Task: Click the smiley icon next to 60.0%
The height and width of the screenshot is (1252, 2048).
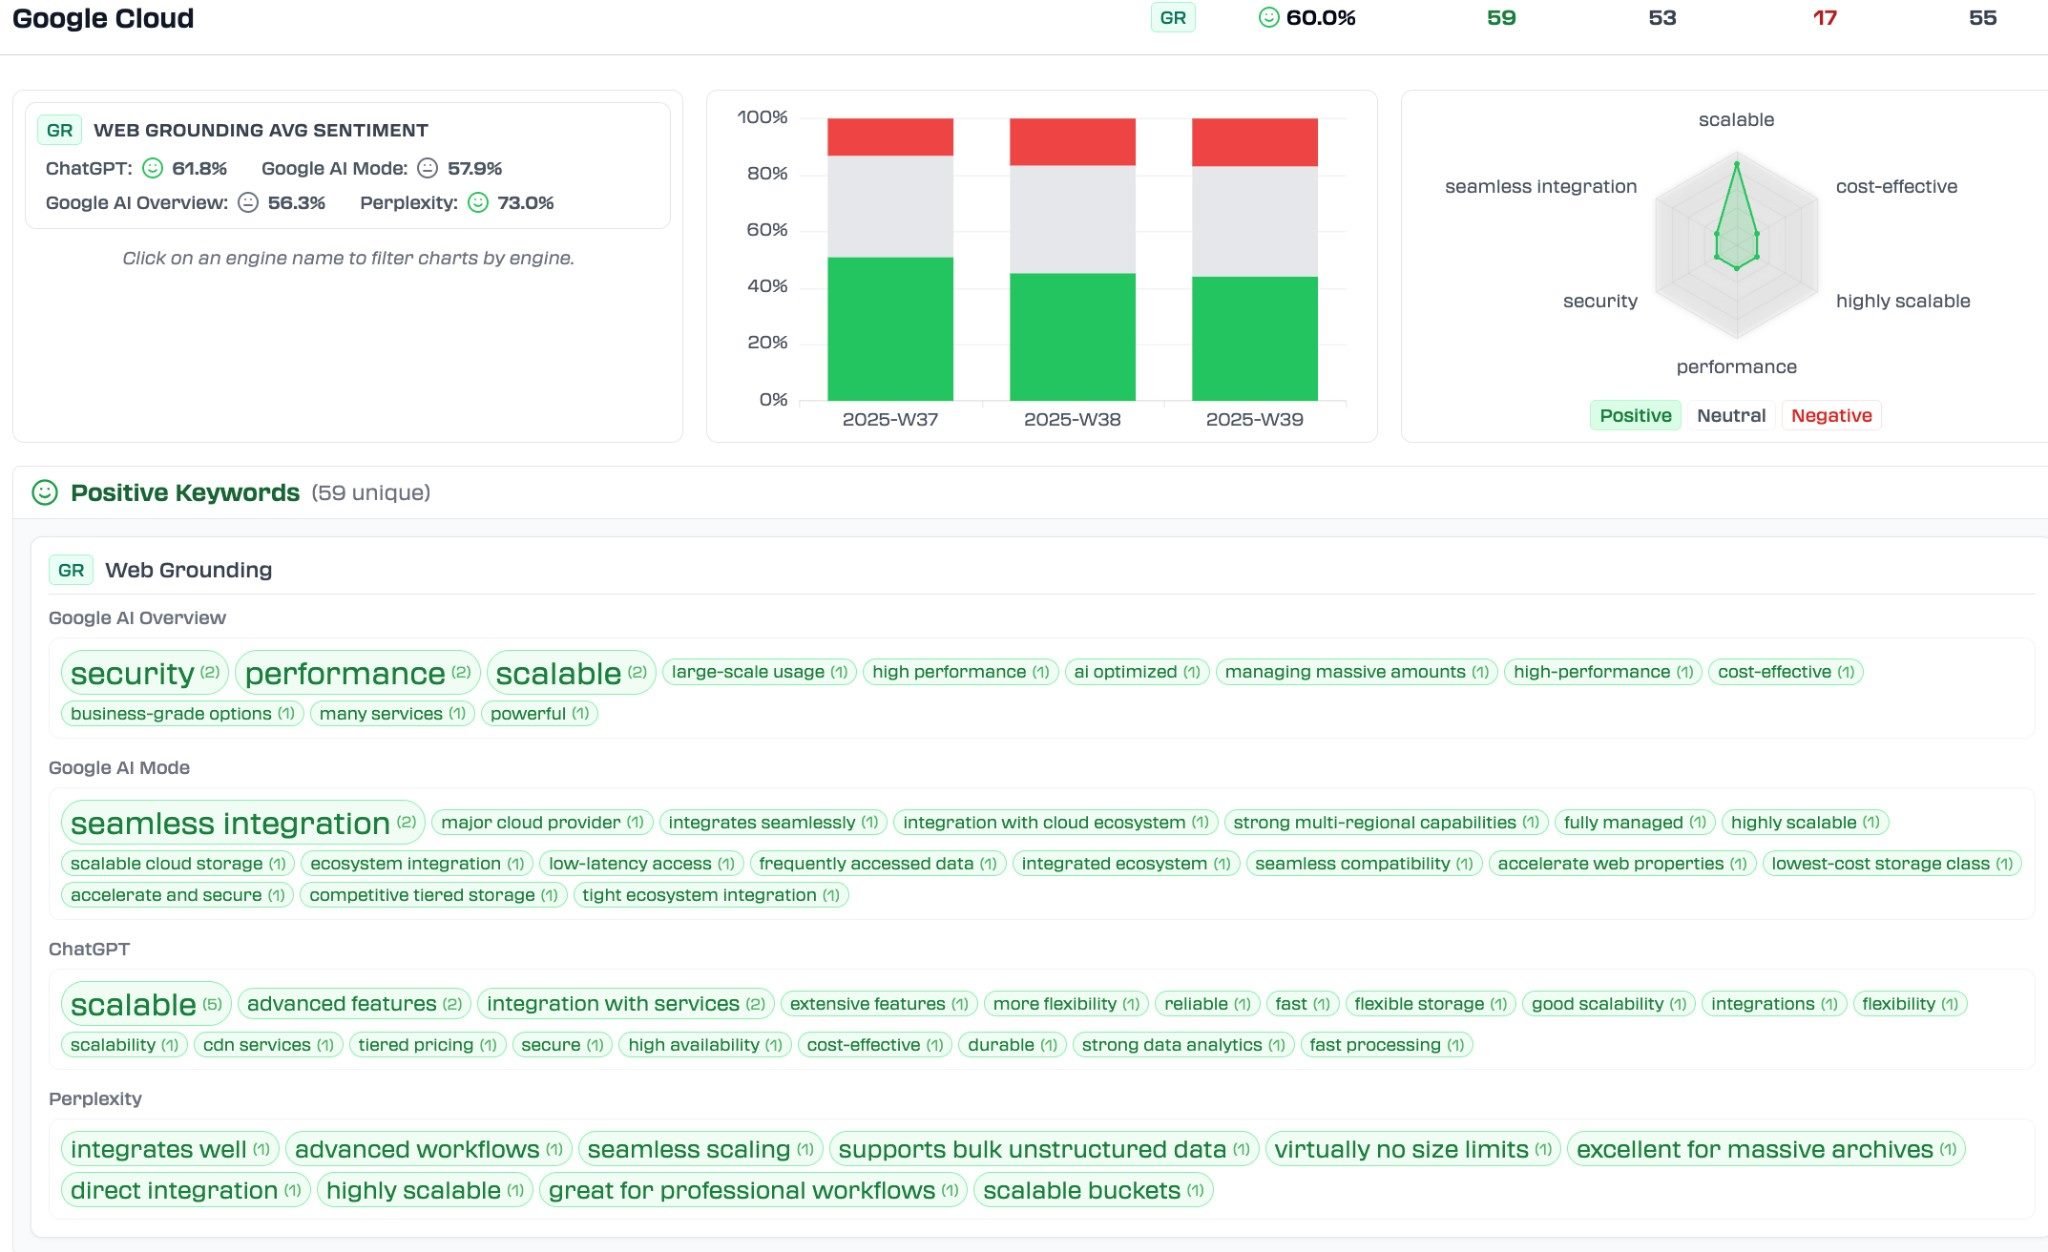Action: (1268, 18)
